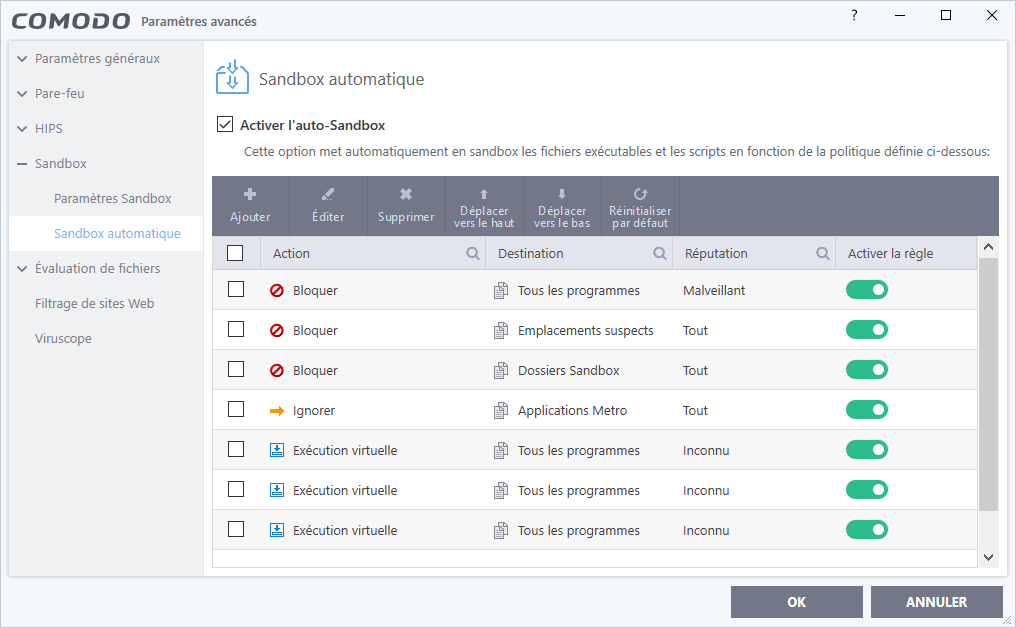Click file icon beside Applications Metro

point(501,411)
